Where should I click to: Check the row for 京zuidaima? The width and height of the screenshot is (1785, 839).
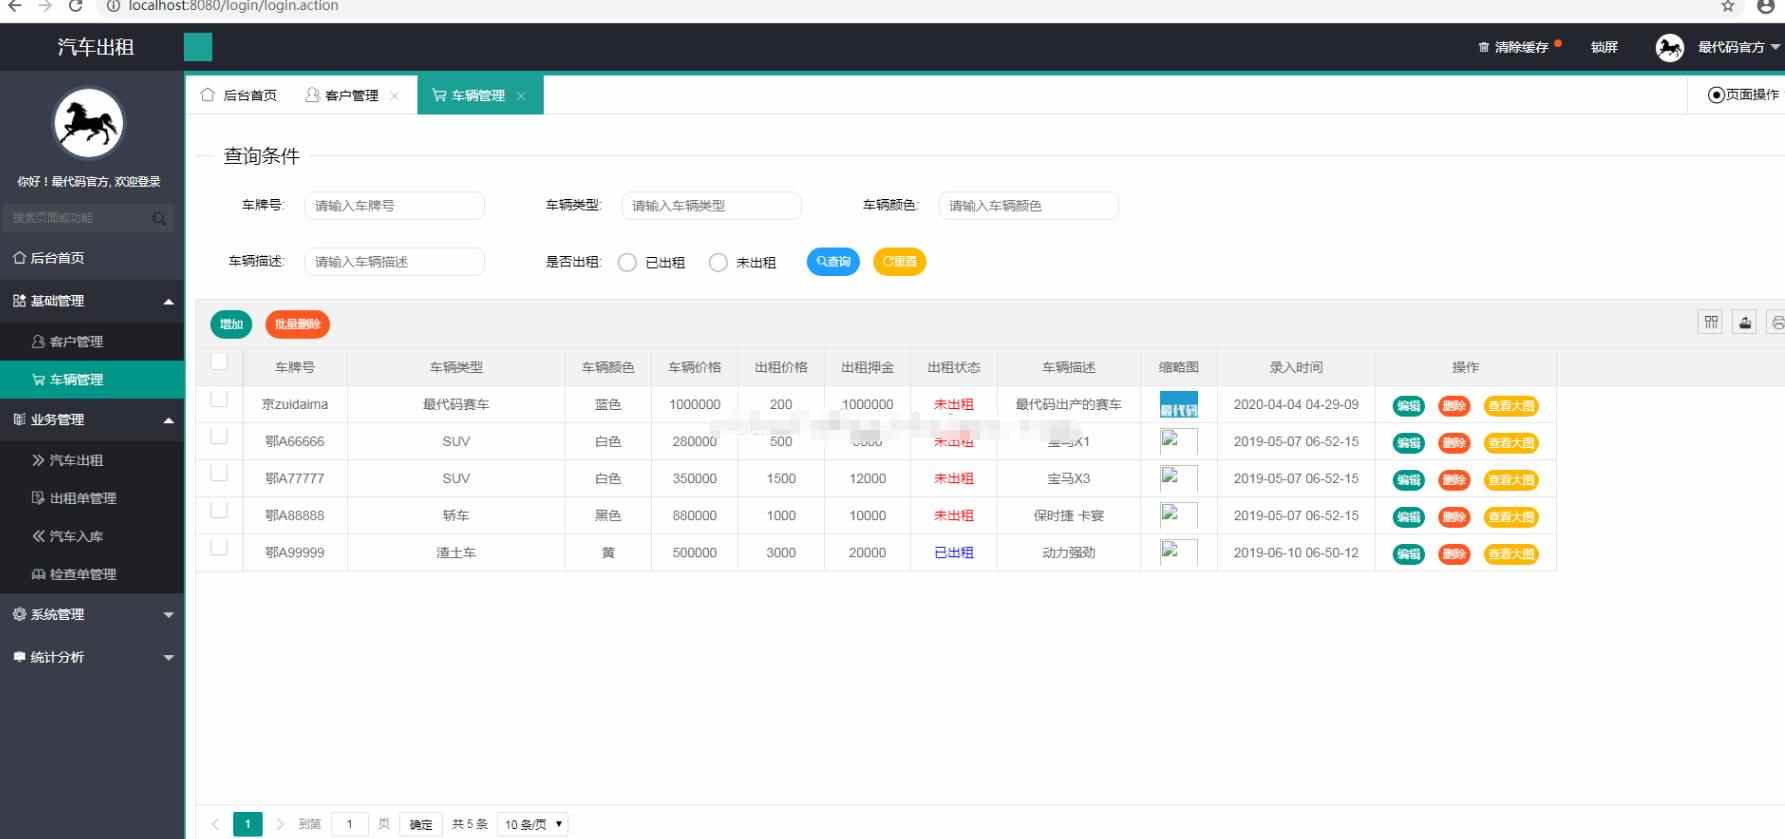point(219,399)
